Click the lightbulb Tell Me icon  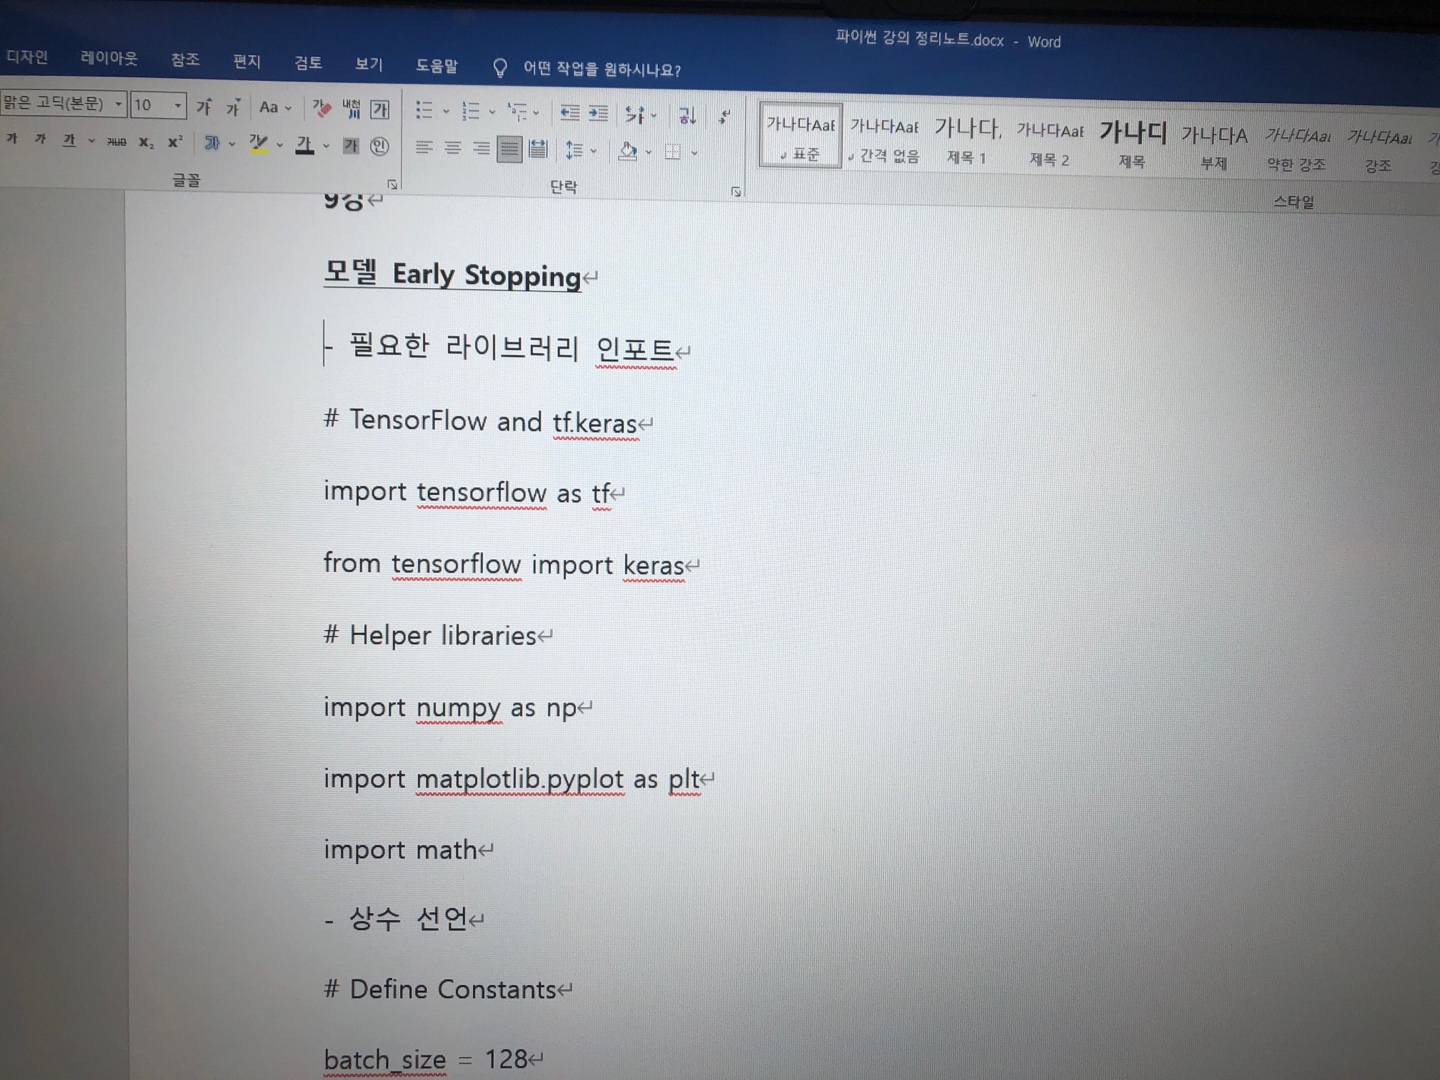coord(500,68)
